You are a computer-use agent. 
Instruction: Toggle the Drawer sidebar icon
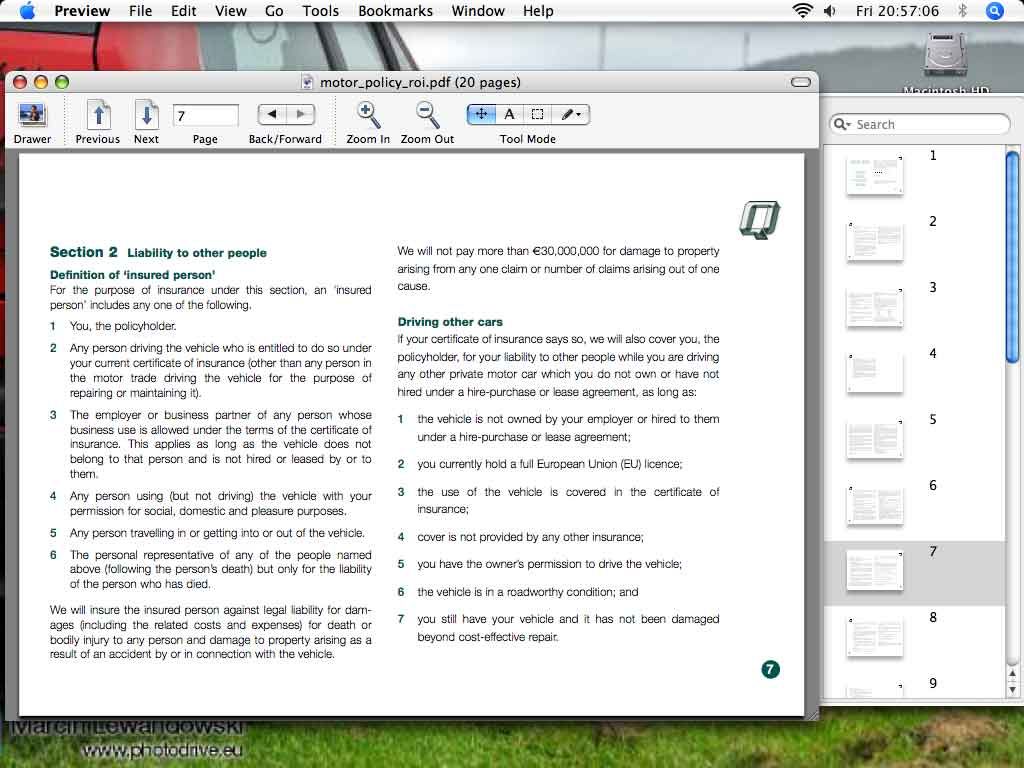(x=32, y=115)
